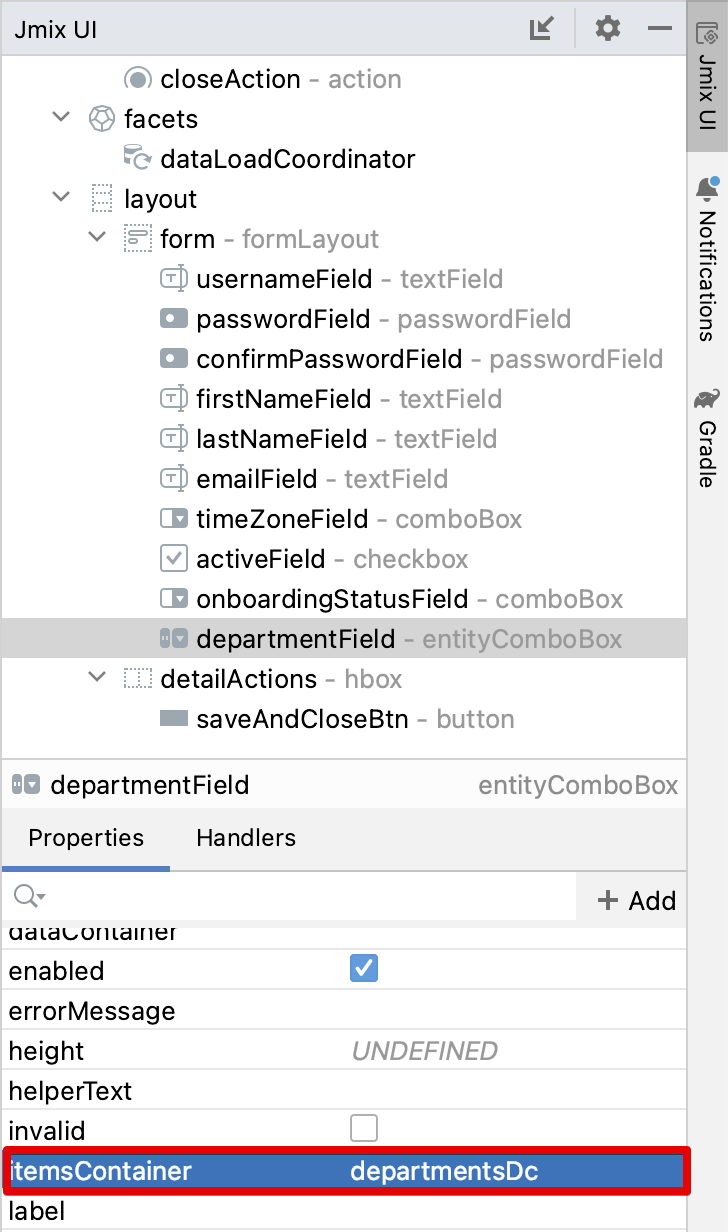Select the dataLoadCoordinator facet icon
This screenshot has width=728, height=1232.
click(137, 159)
